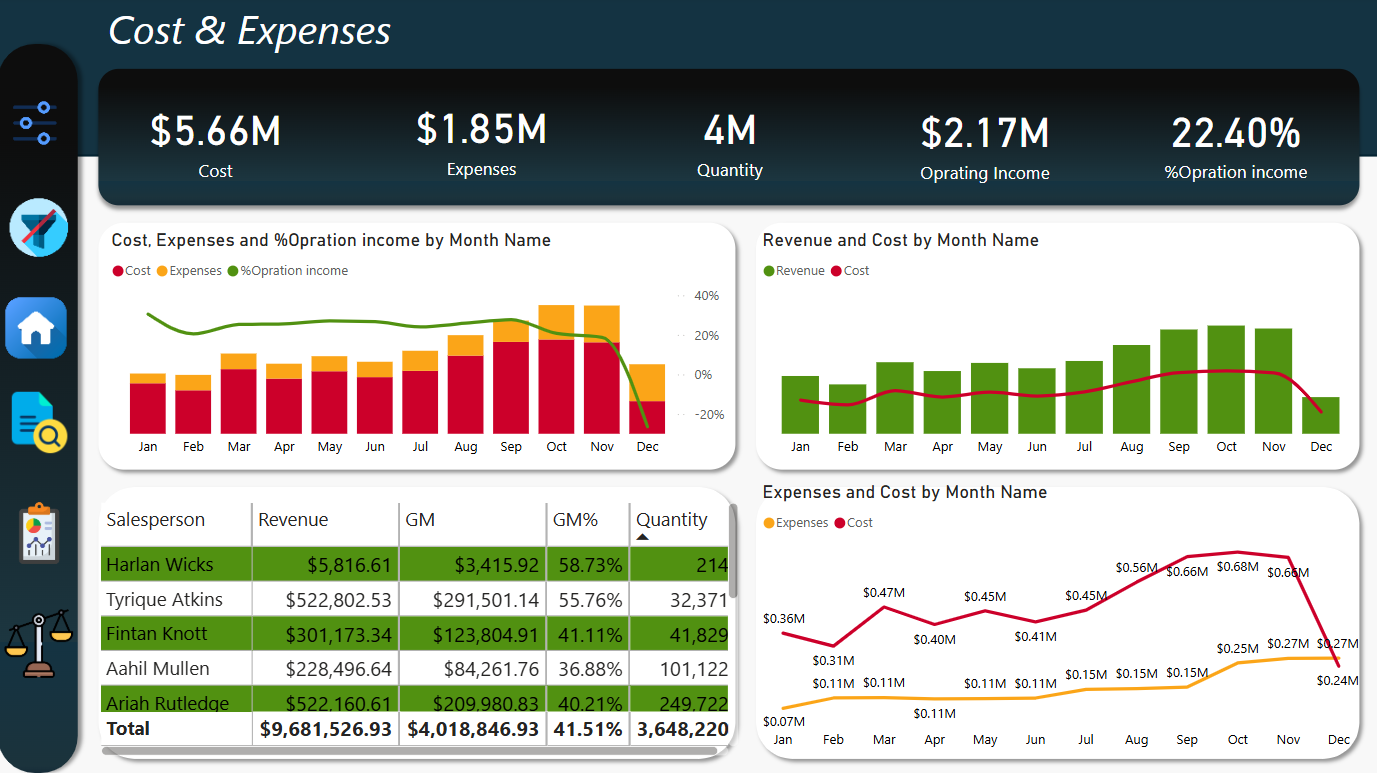The width and height of the screenshot is (1377, 776).
Task: Click the October bar in Revenue chart
Action: [1226, 378]
